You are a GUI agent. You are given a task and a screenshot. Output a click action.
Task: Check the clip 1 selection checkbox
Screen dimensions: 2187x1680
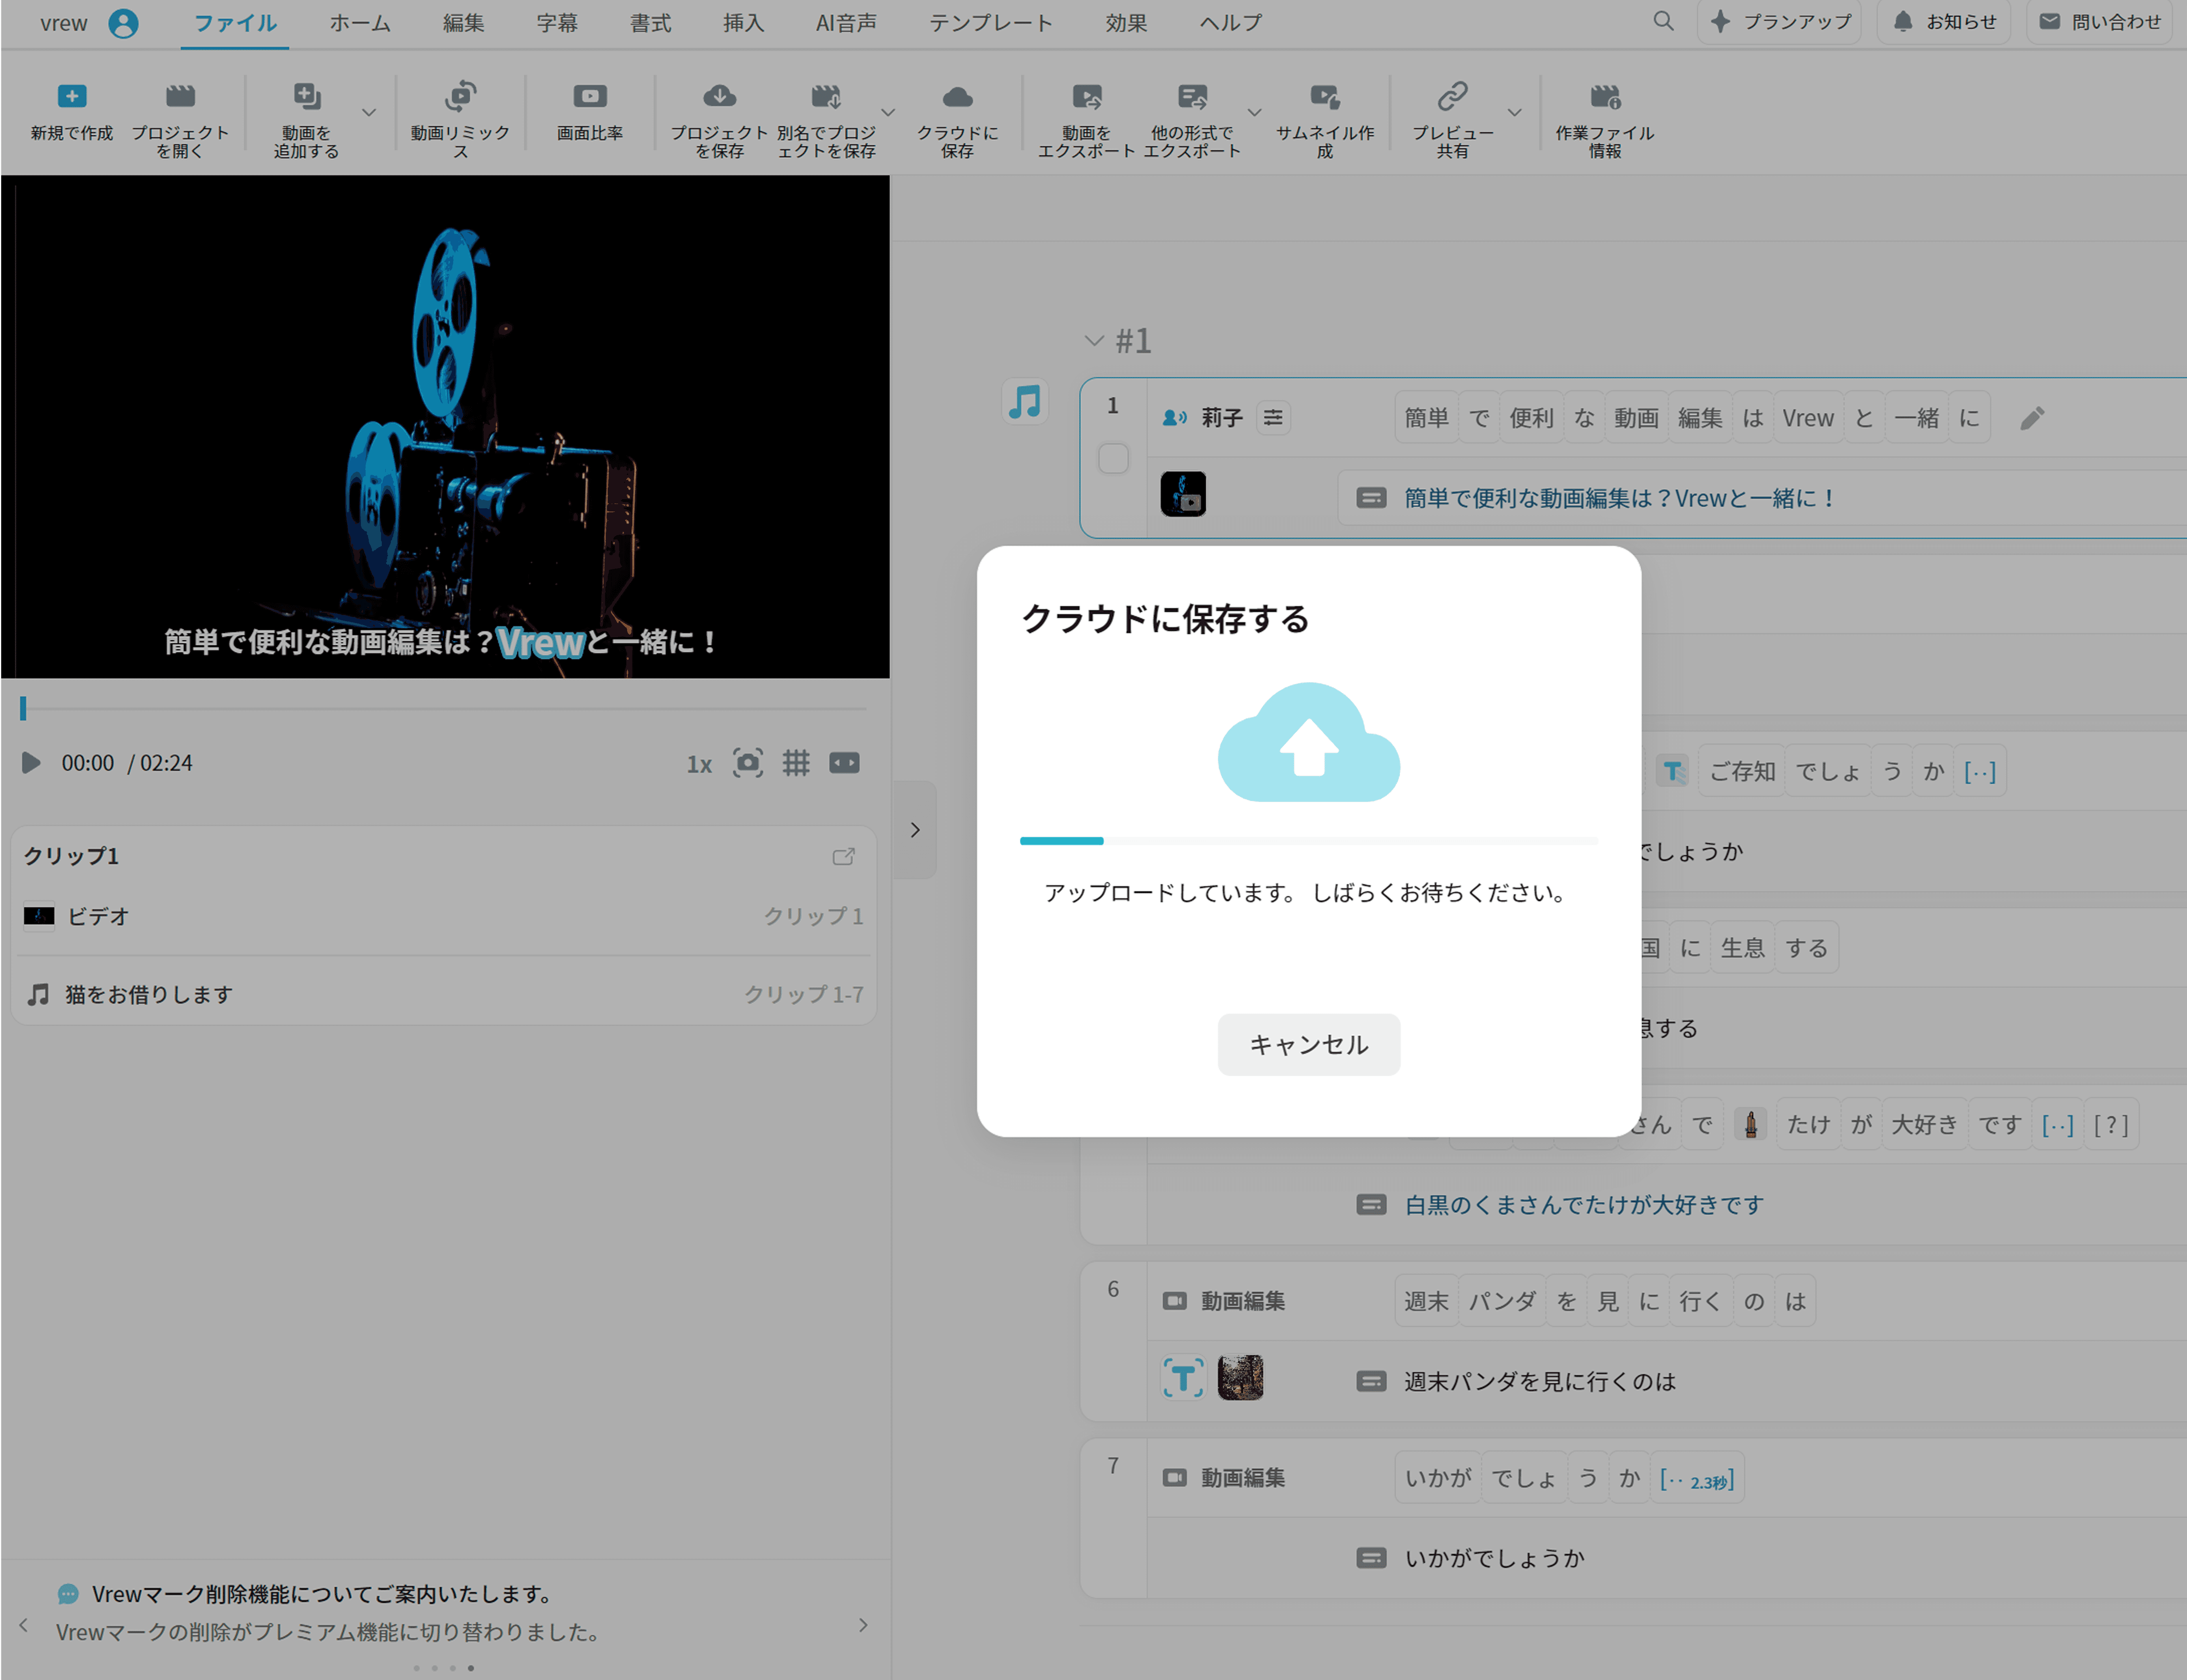tap(1113, 459)
